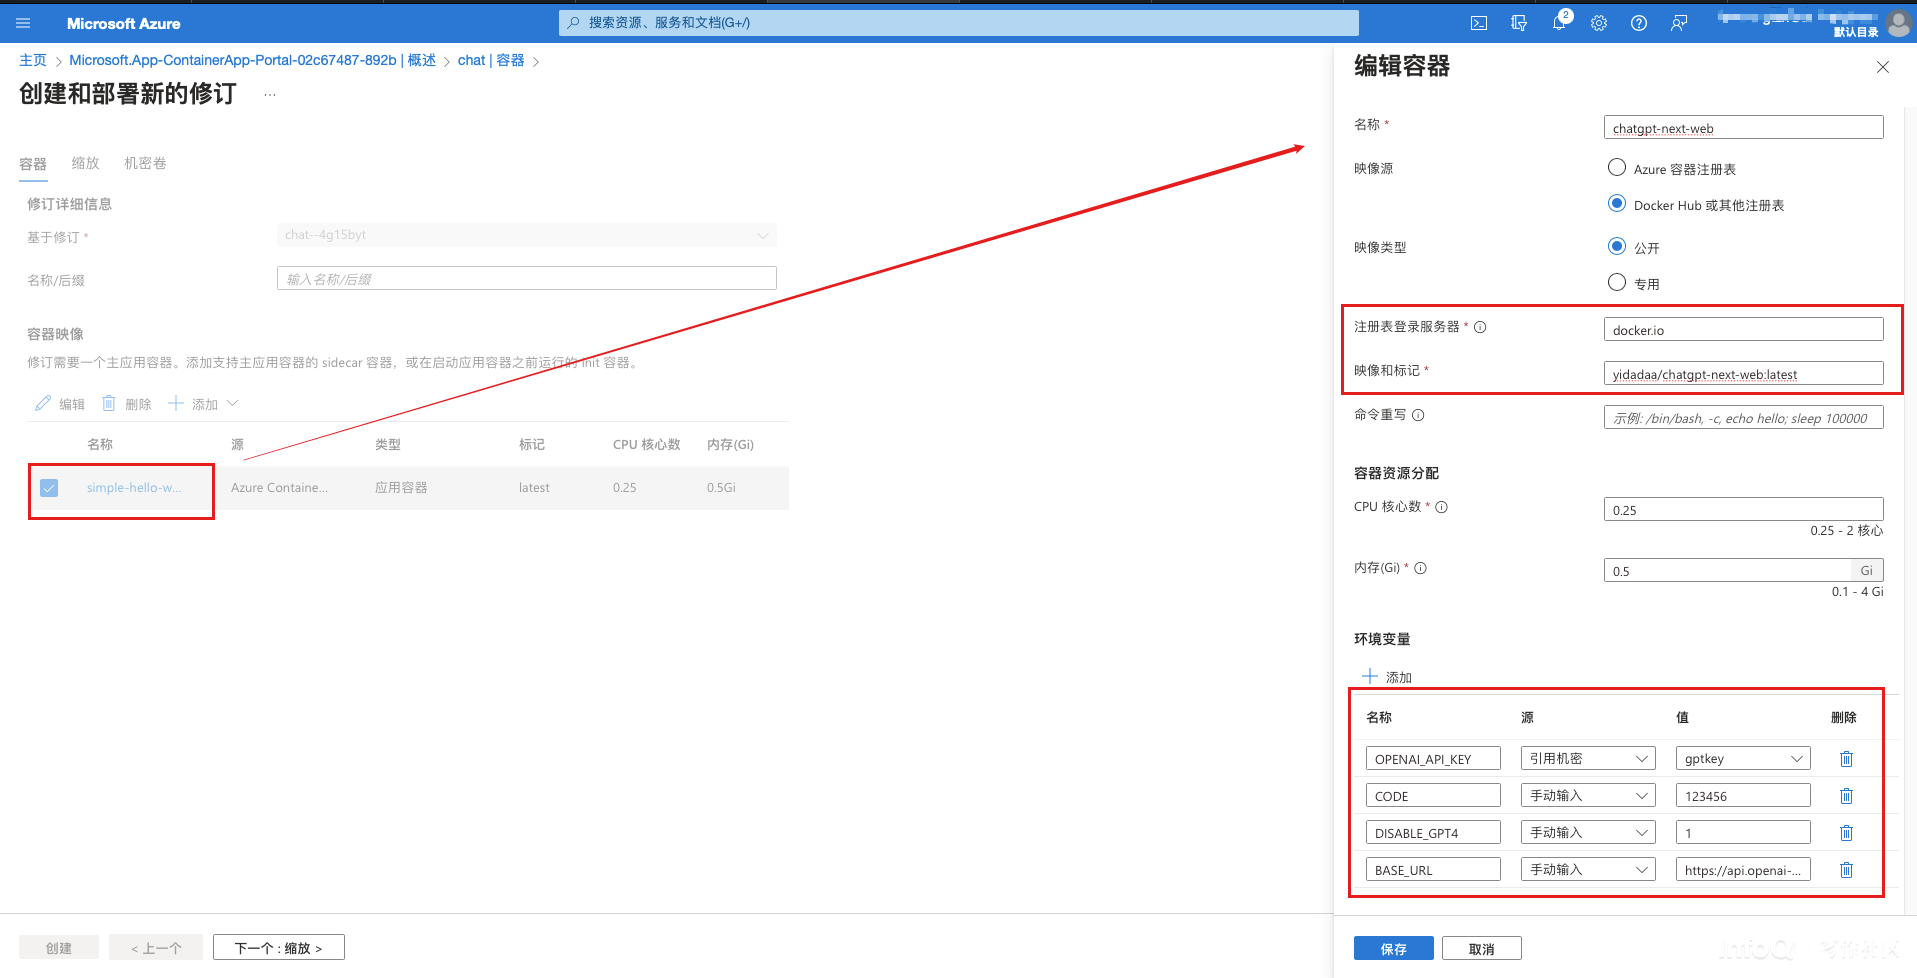
Task: Open simple-hello-w container link
Action: click(134, 488)
